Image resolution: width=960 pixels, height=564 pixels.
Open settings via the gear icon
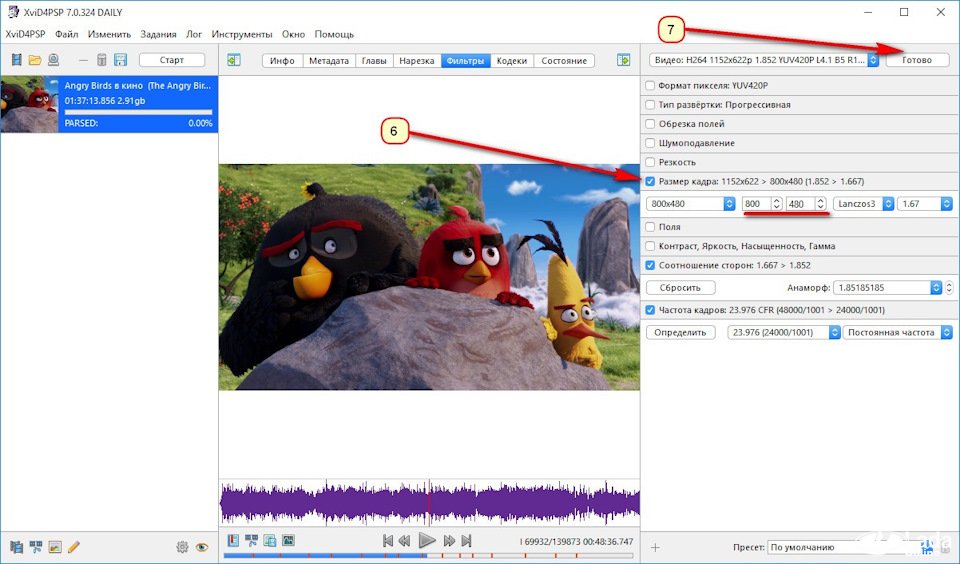[182, 547]
